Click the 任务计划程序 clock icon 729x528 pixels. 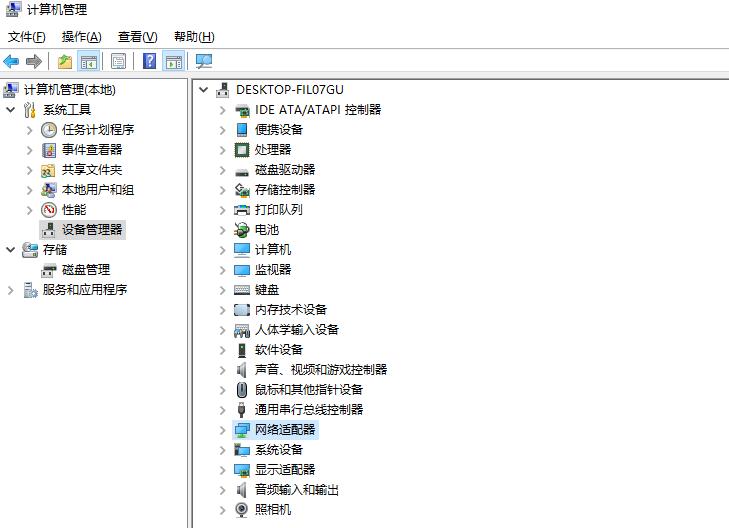coord(49,130)
